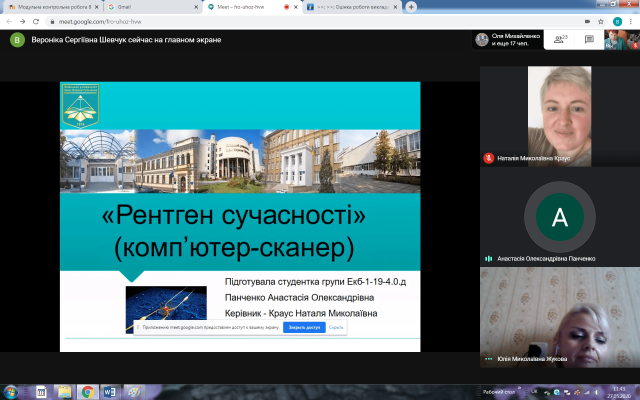Open a new browser tab
This screenshot has width=640, height=400.
(411, 6)
